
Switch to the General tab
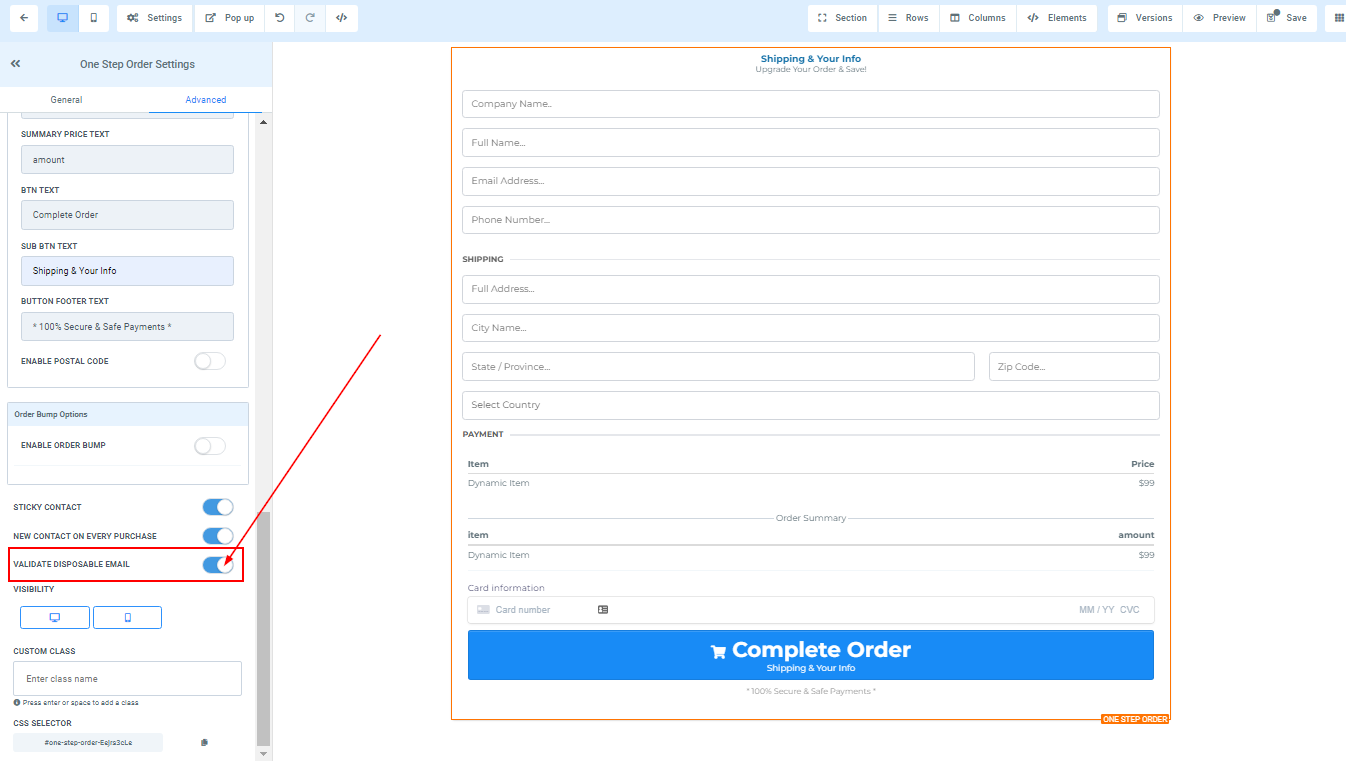(x=67, y=100)
